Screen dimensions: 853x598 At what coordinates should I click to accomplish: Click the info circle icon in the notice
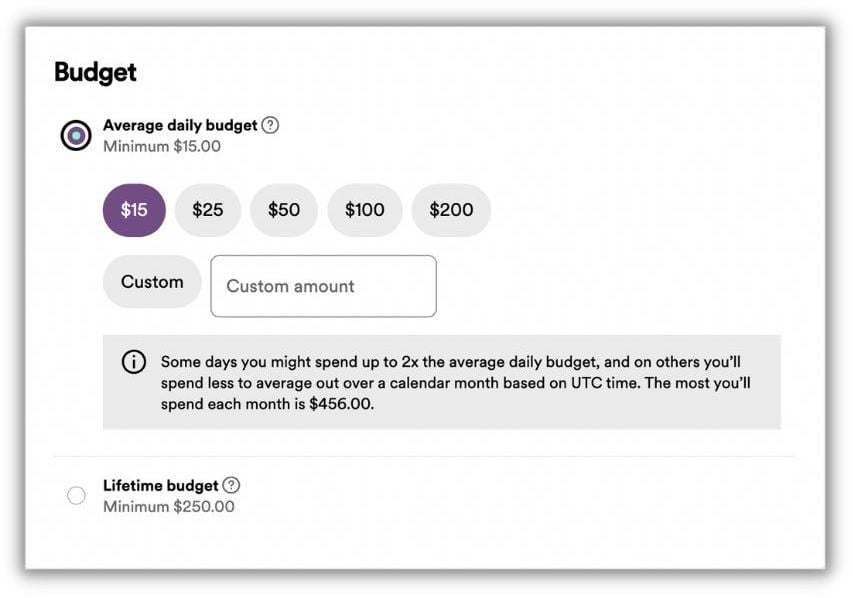coord(134,362)
